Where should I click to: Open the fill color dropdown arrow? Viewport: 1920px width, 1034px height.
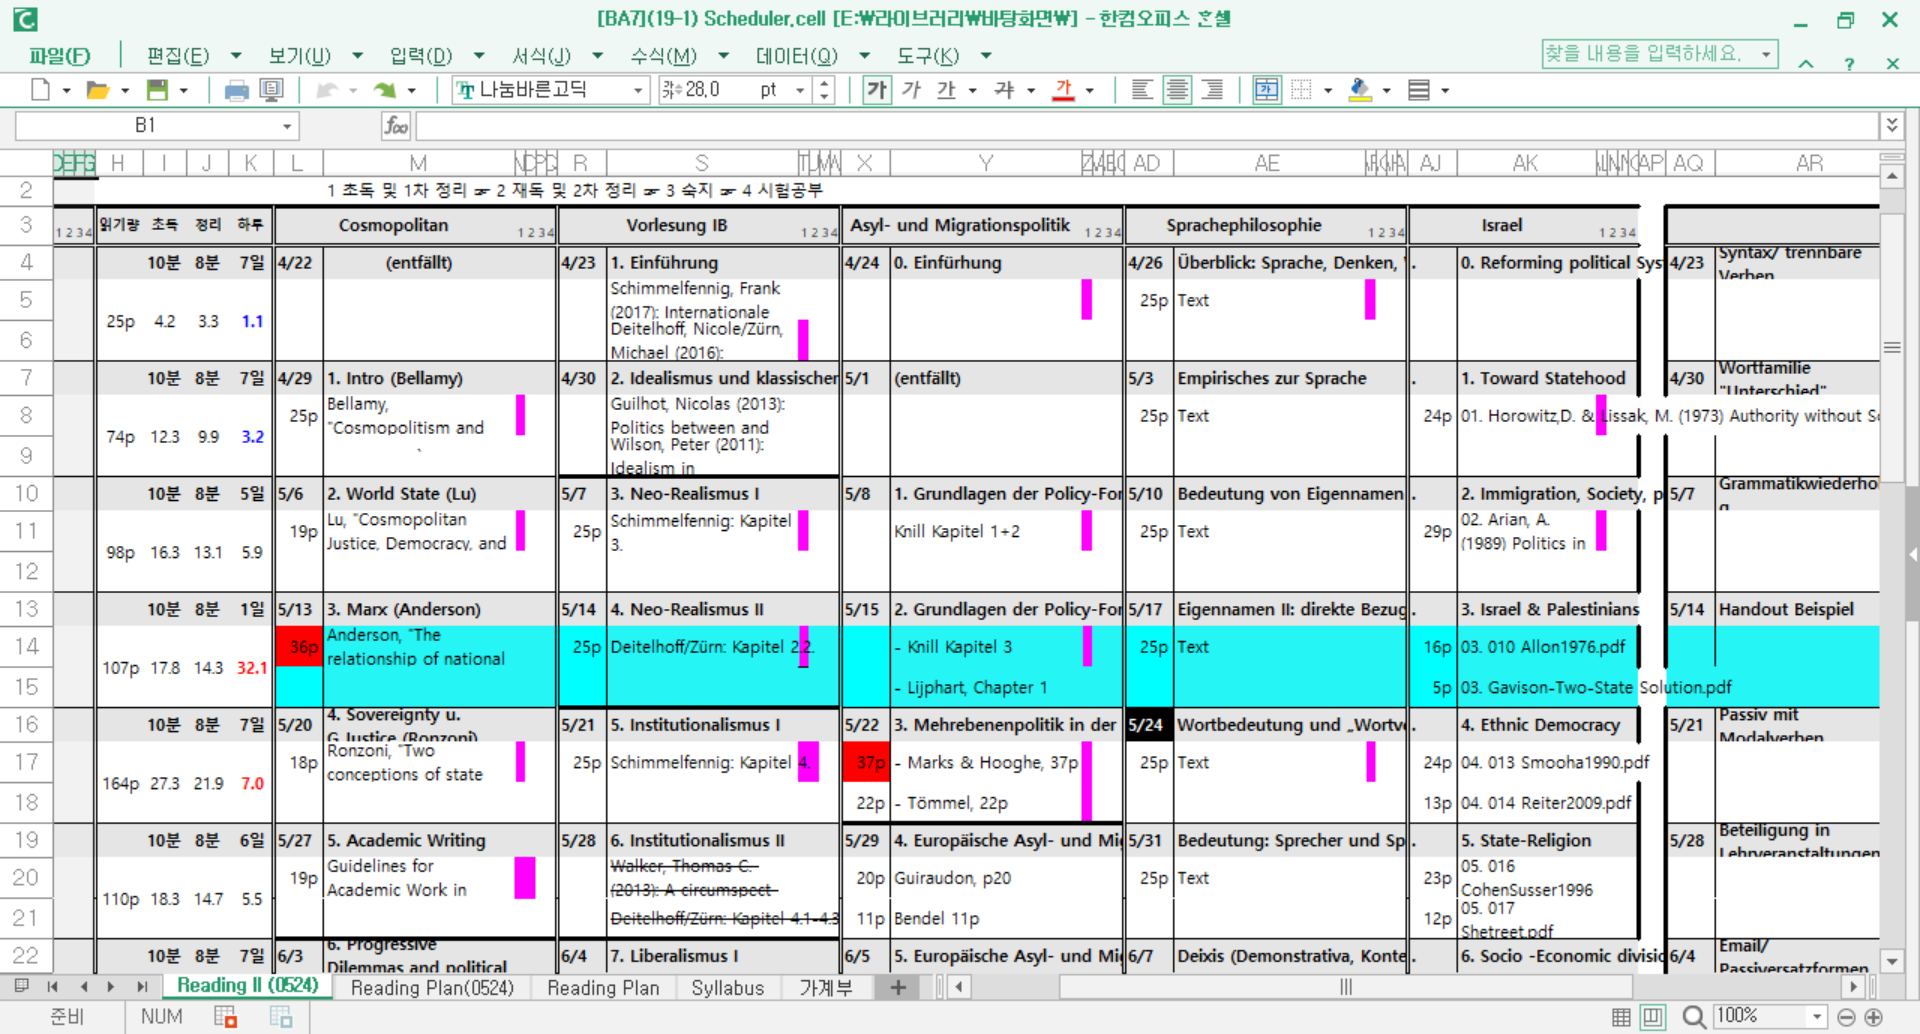1386,90
